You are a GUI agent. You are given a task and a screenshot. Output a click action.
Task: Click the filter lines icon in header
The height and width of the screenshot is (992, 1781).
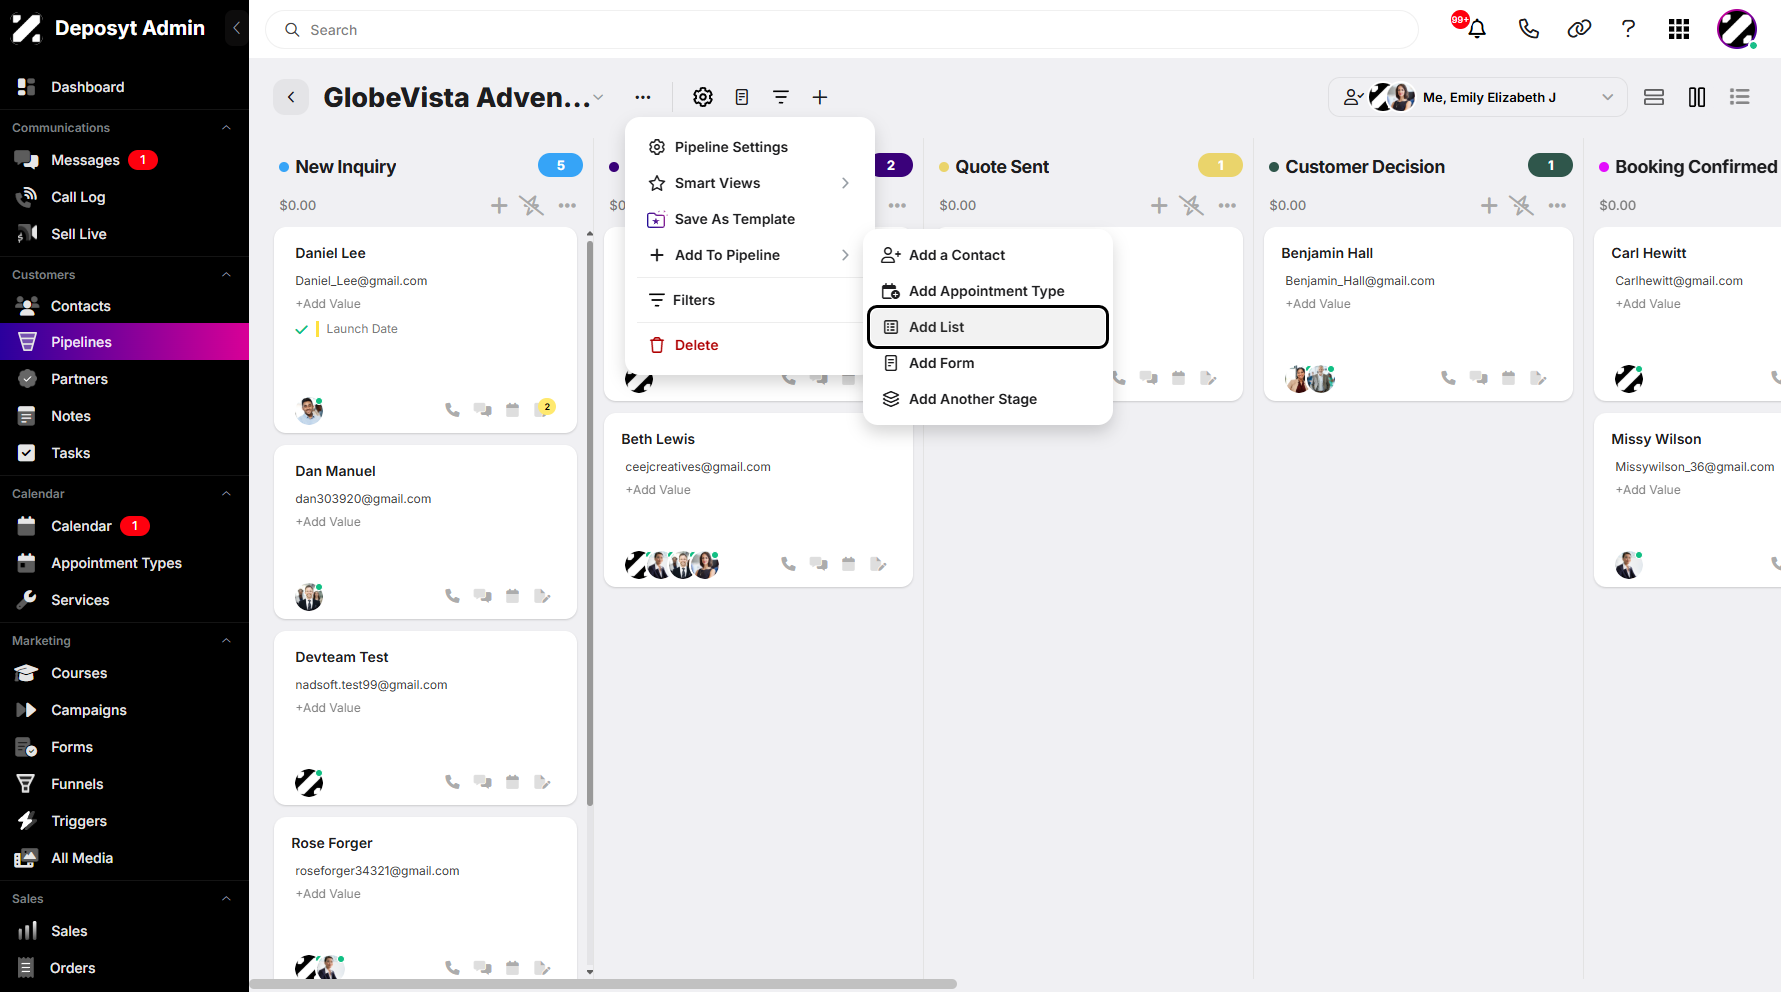(781, 97)
